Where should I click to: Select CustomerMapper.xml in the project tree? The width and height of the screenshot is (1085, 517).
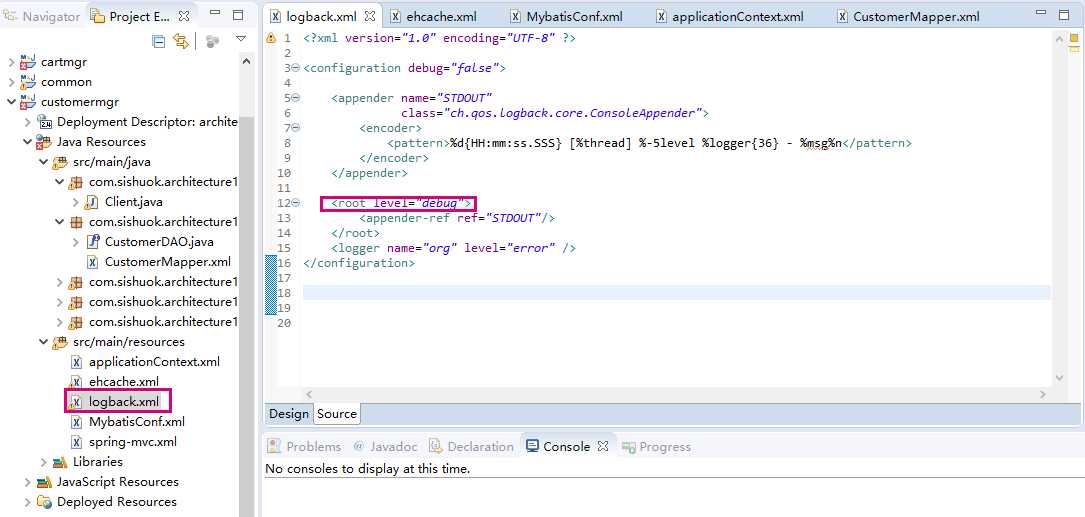click(167, 262)
